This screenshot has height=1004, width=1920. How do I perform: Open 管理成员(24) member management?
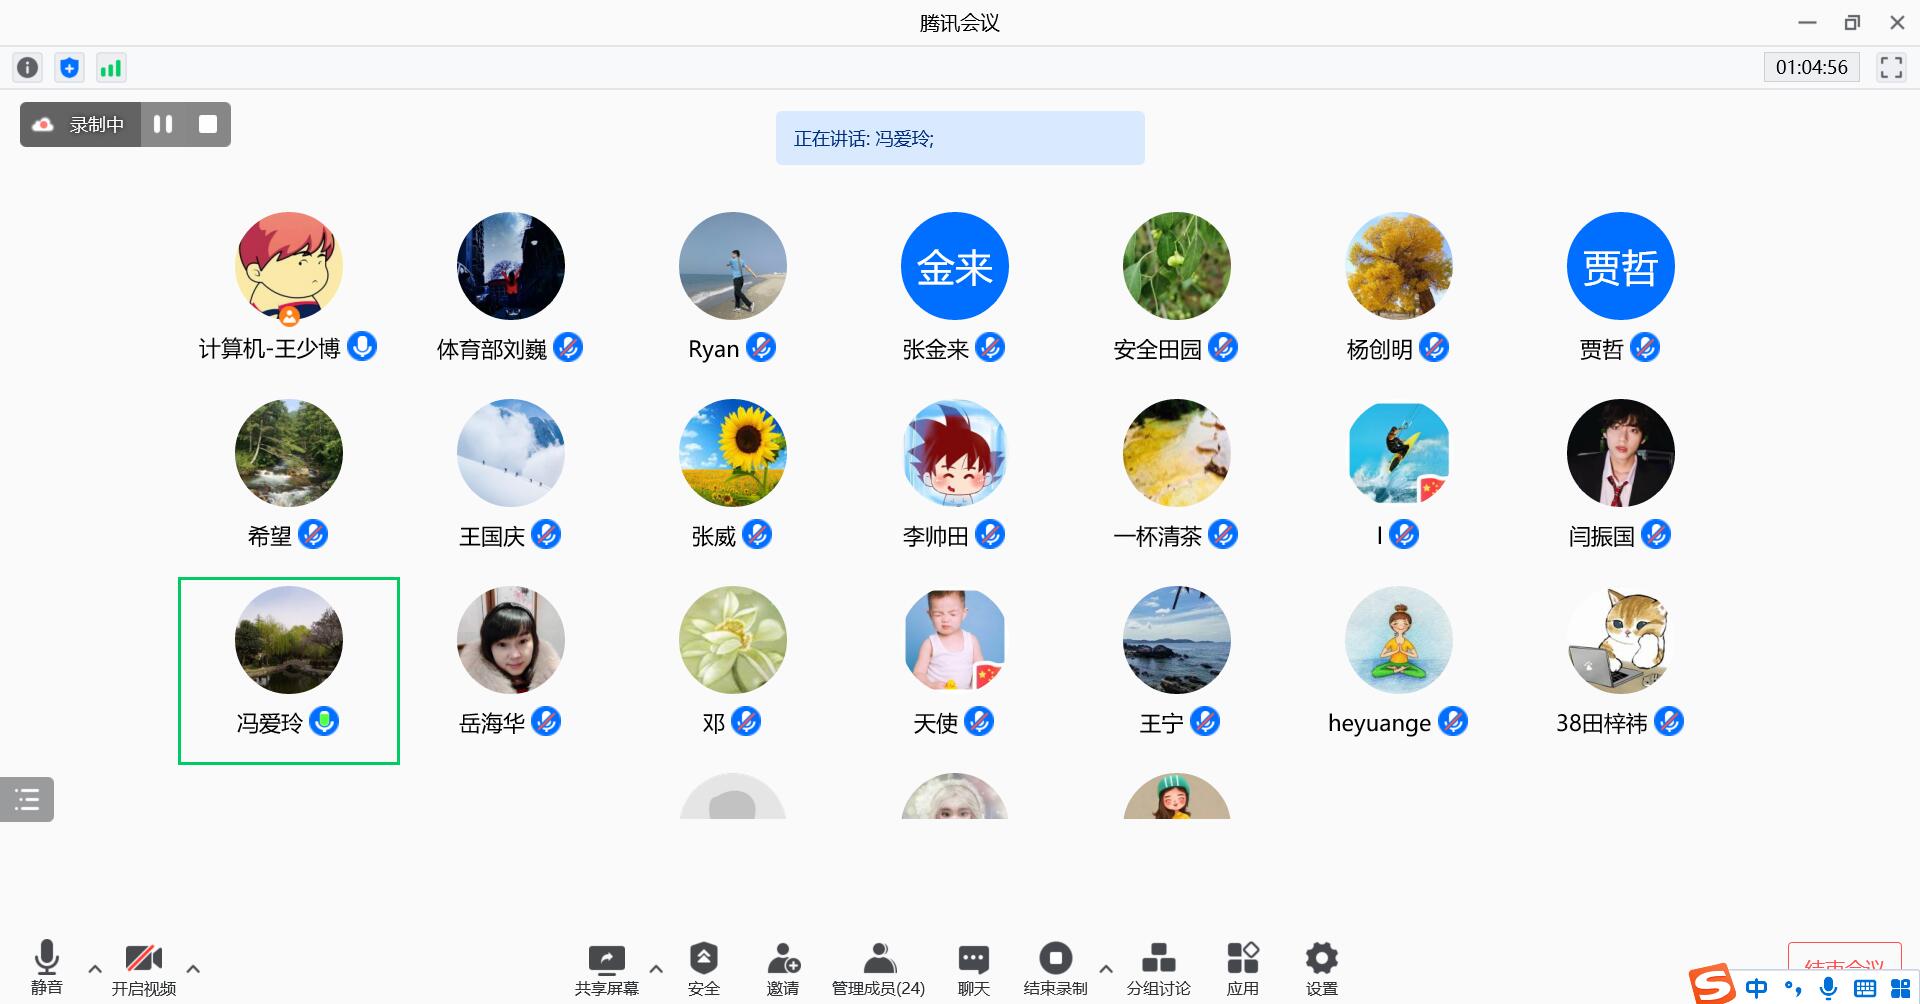point(879,970)
